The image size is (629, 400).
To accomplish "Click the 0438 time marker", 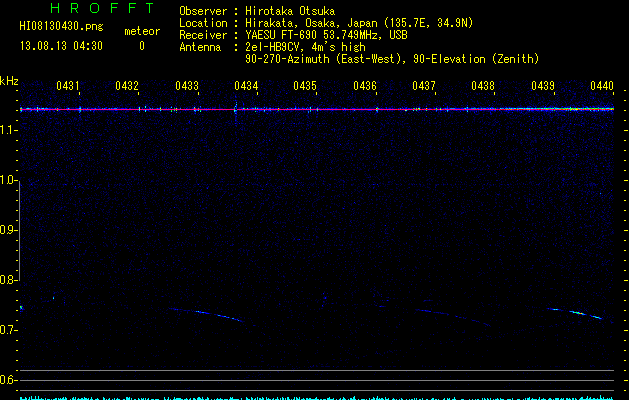I will pyautogui.click(x=483, y=86).
